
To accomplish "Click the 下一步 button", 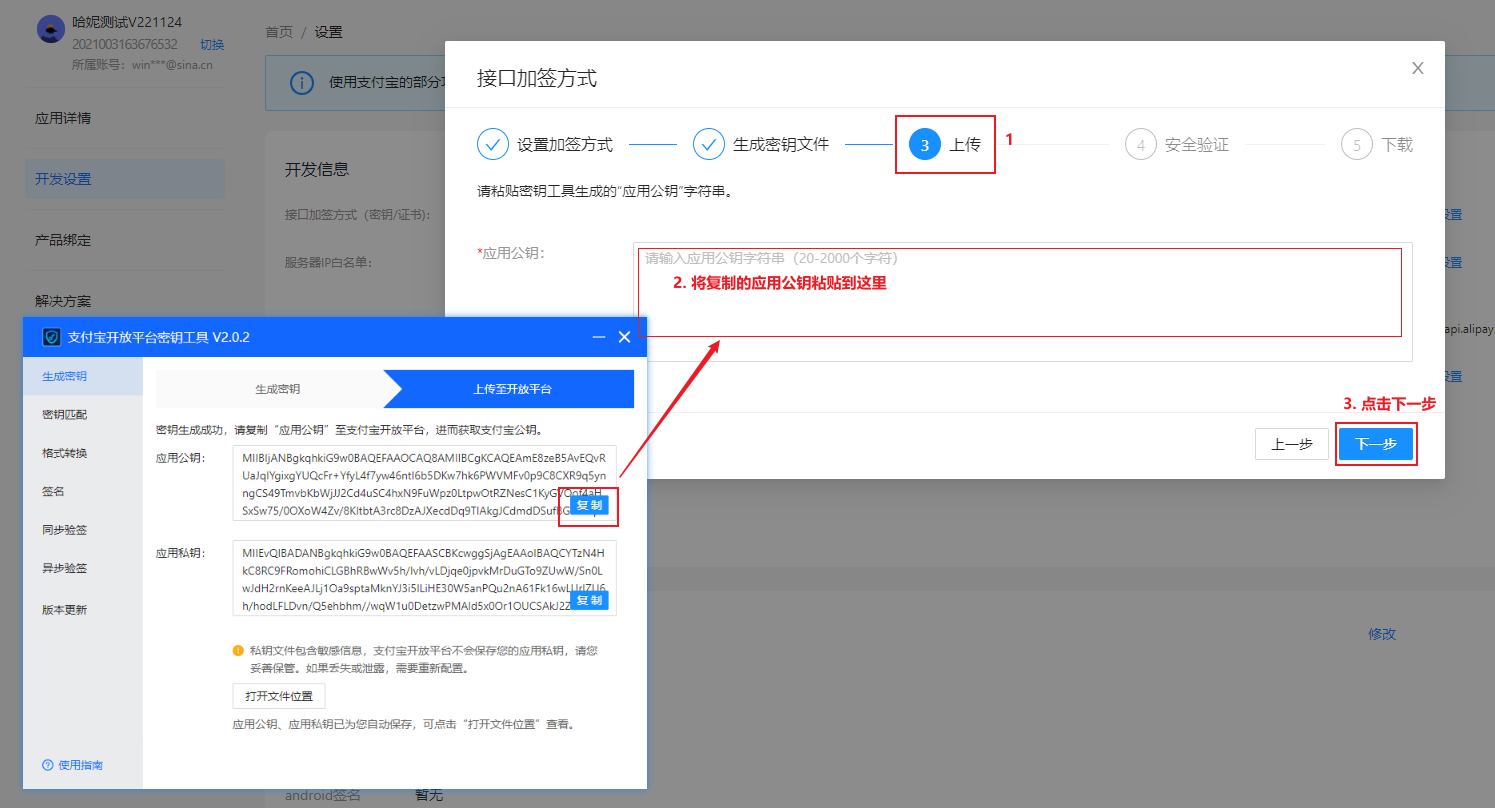I will click(1376, 444).
